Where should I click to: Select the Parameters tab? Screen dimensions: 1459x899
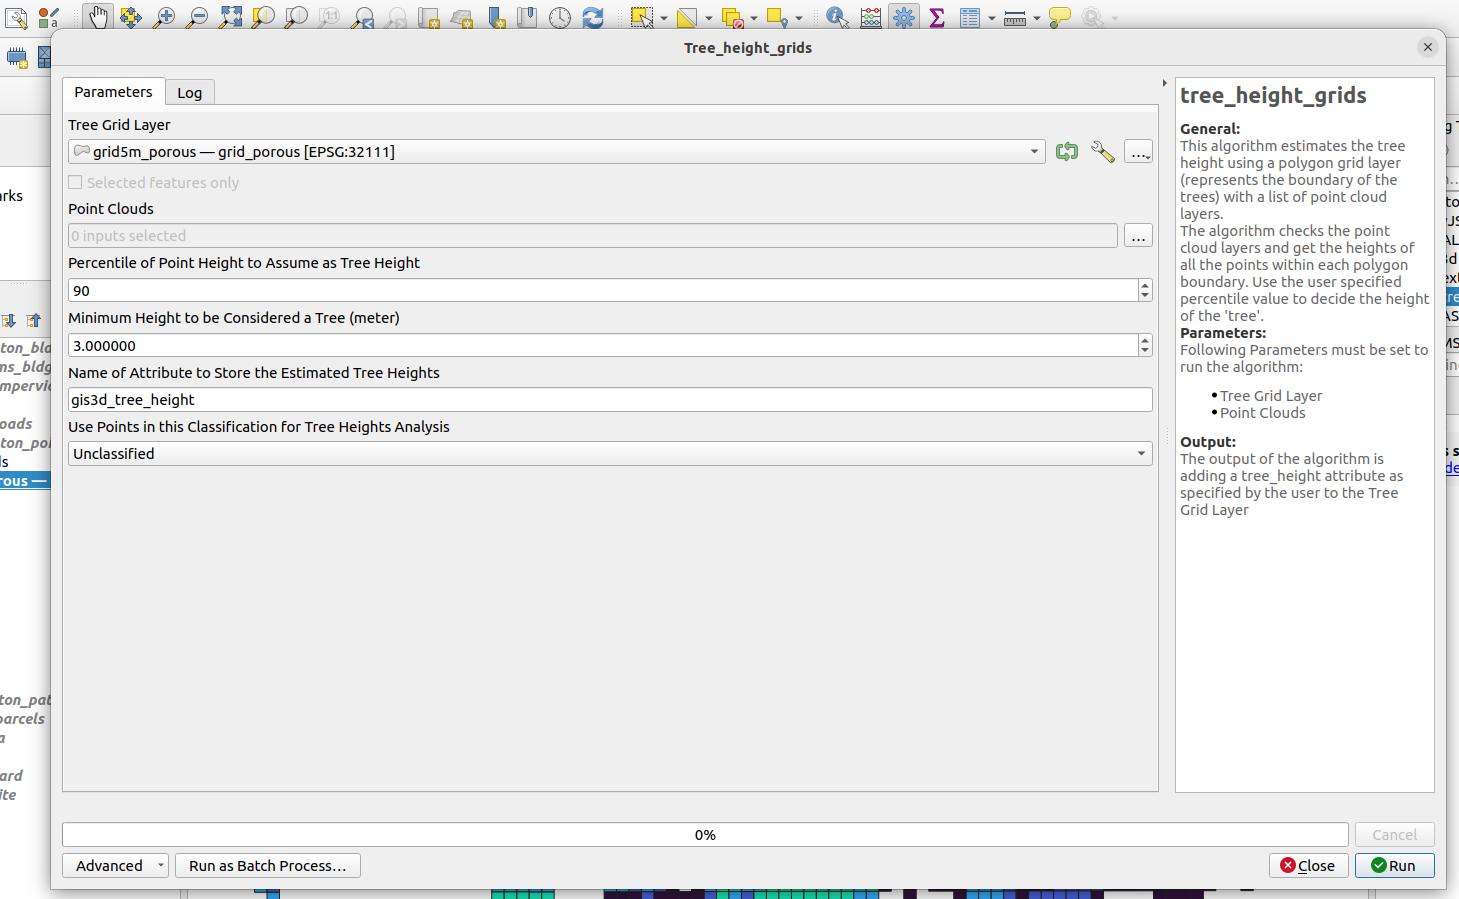point(113,92)
